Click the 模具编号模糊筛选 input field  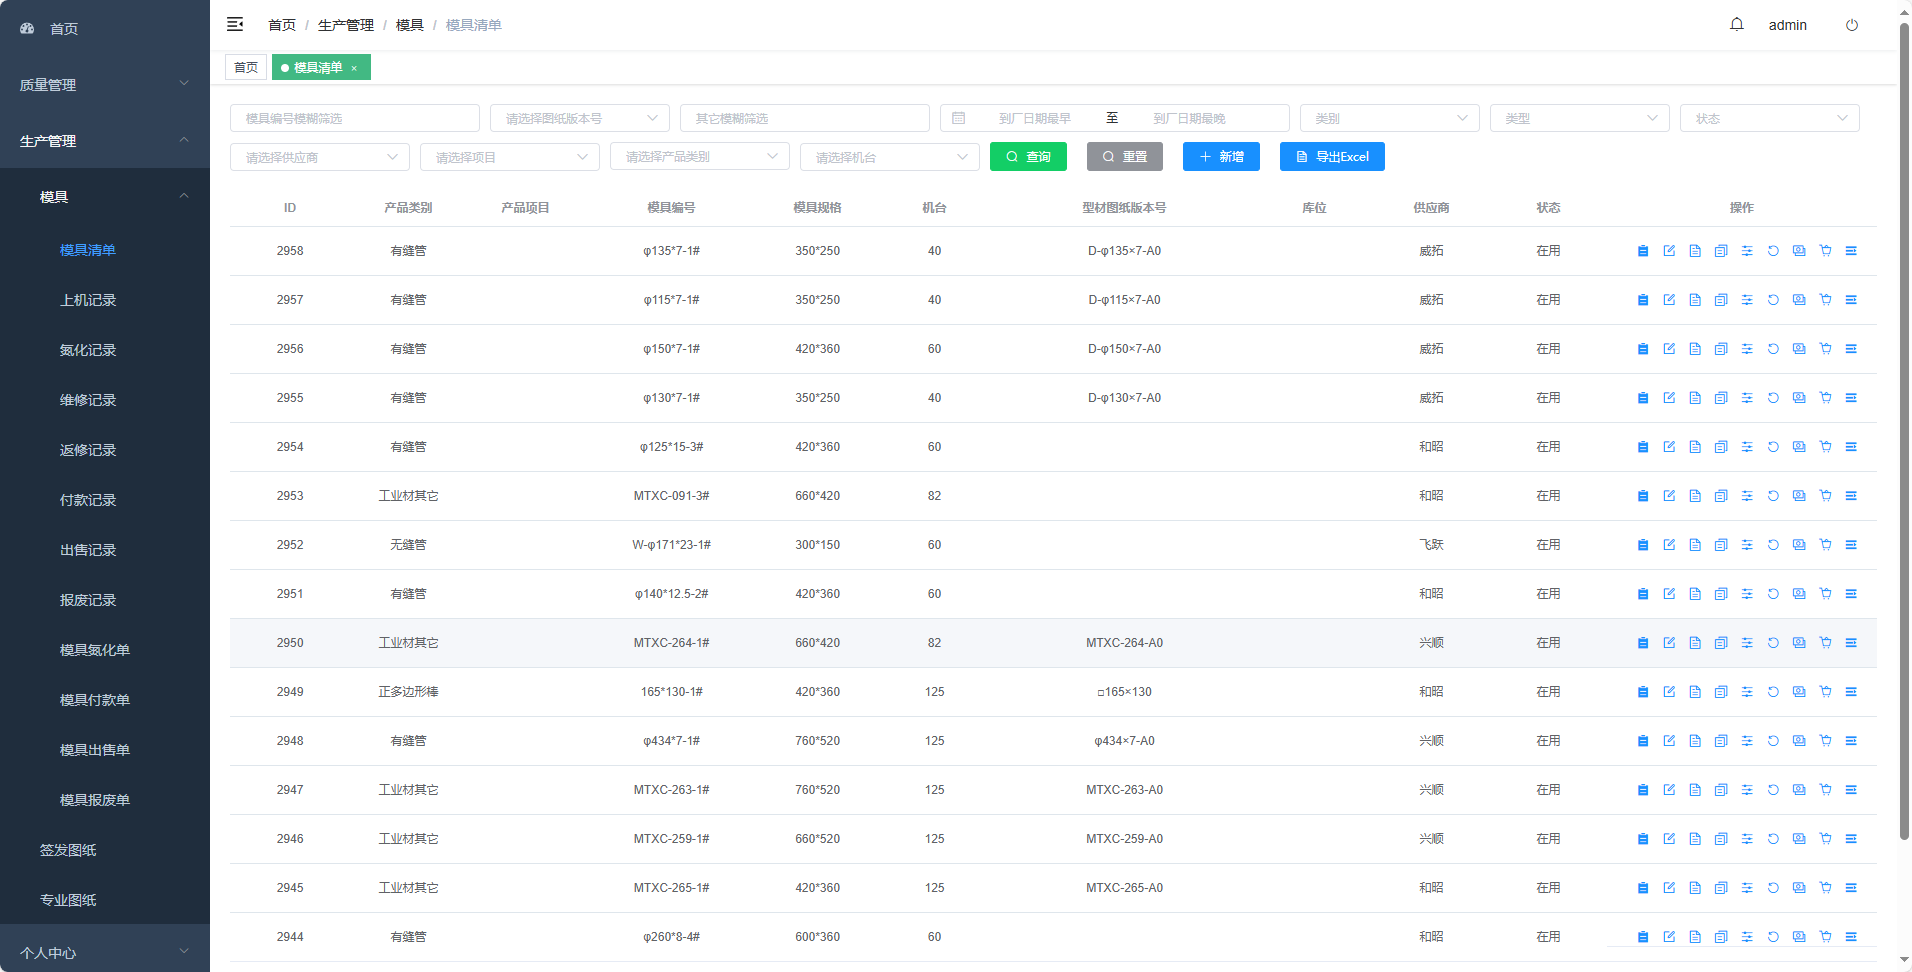(354, 118)
